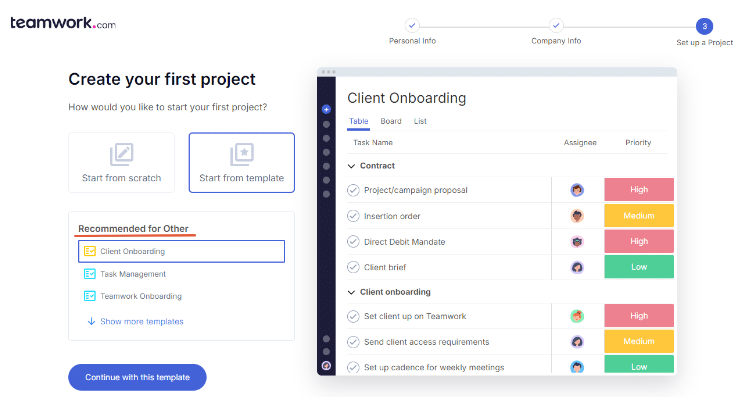Mark Project/campaign proposal task complete
This screenshot has width=741, height=401.
tap(353, 190)
